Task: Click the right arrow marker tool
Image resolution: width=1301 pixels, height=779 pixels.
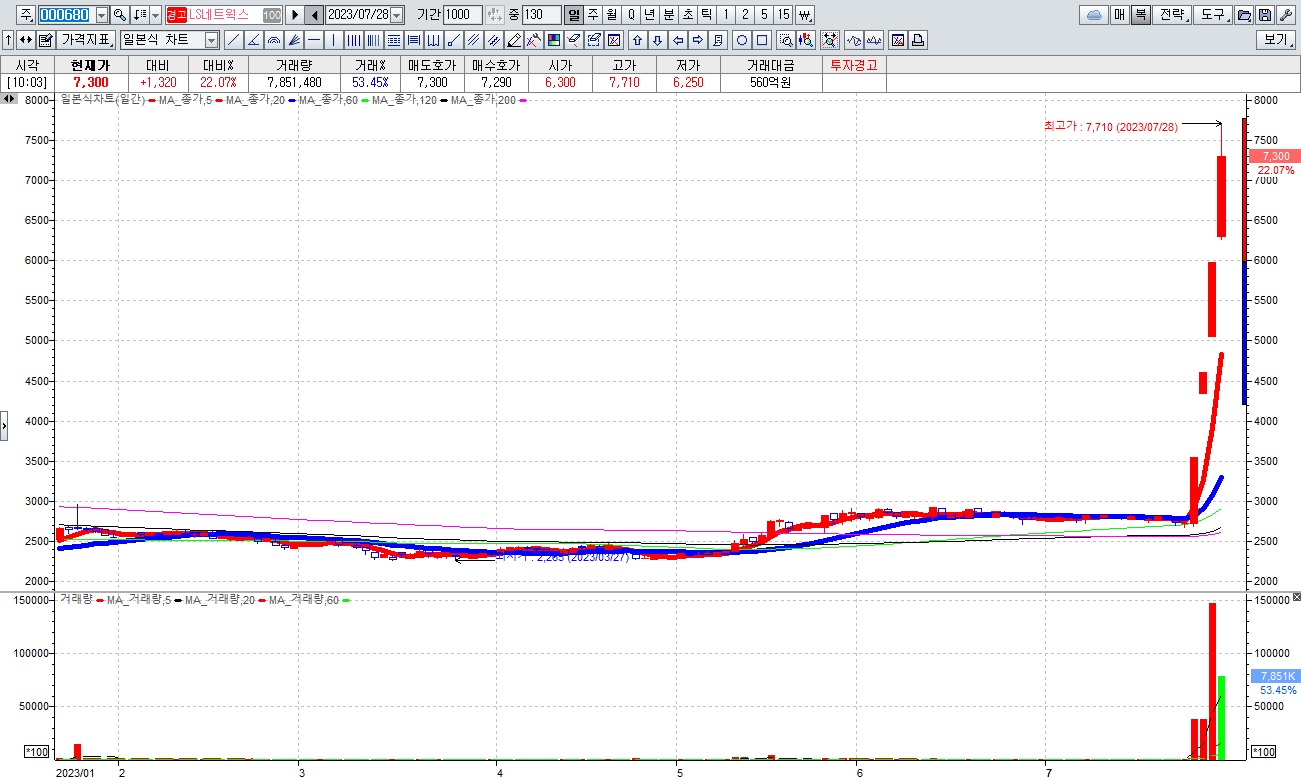Action: (697, 40)
